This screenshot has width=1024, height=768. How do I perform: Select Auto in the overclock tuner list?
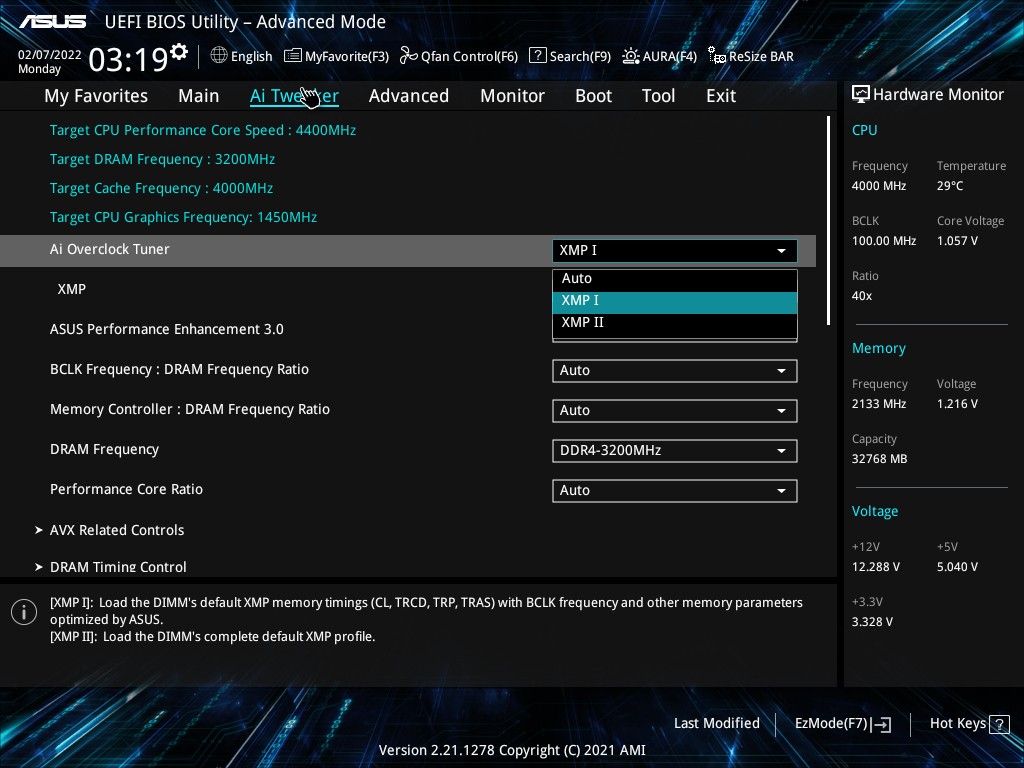[x=675, y=279]
